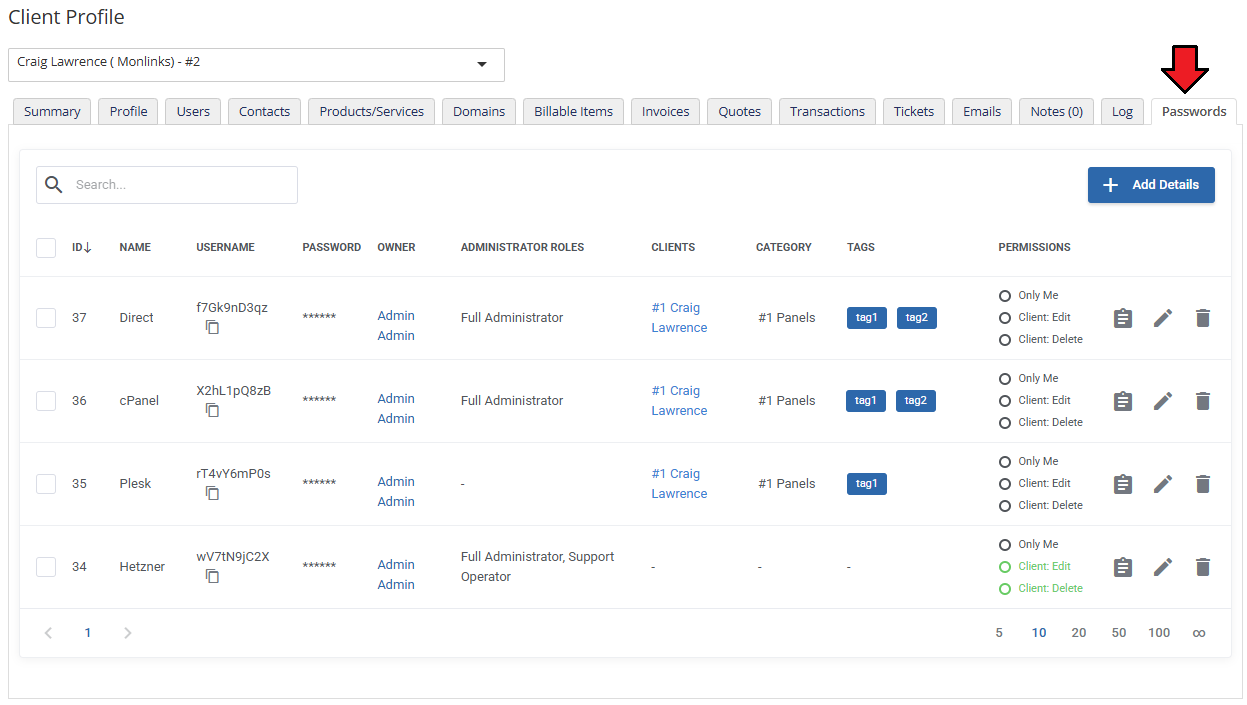
Task: Open clipboard details icon for Direct
Action: (1123, 318)
